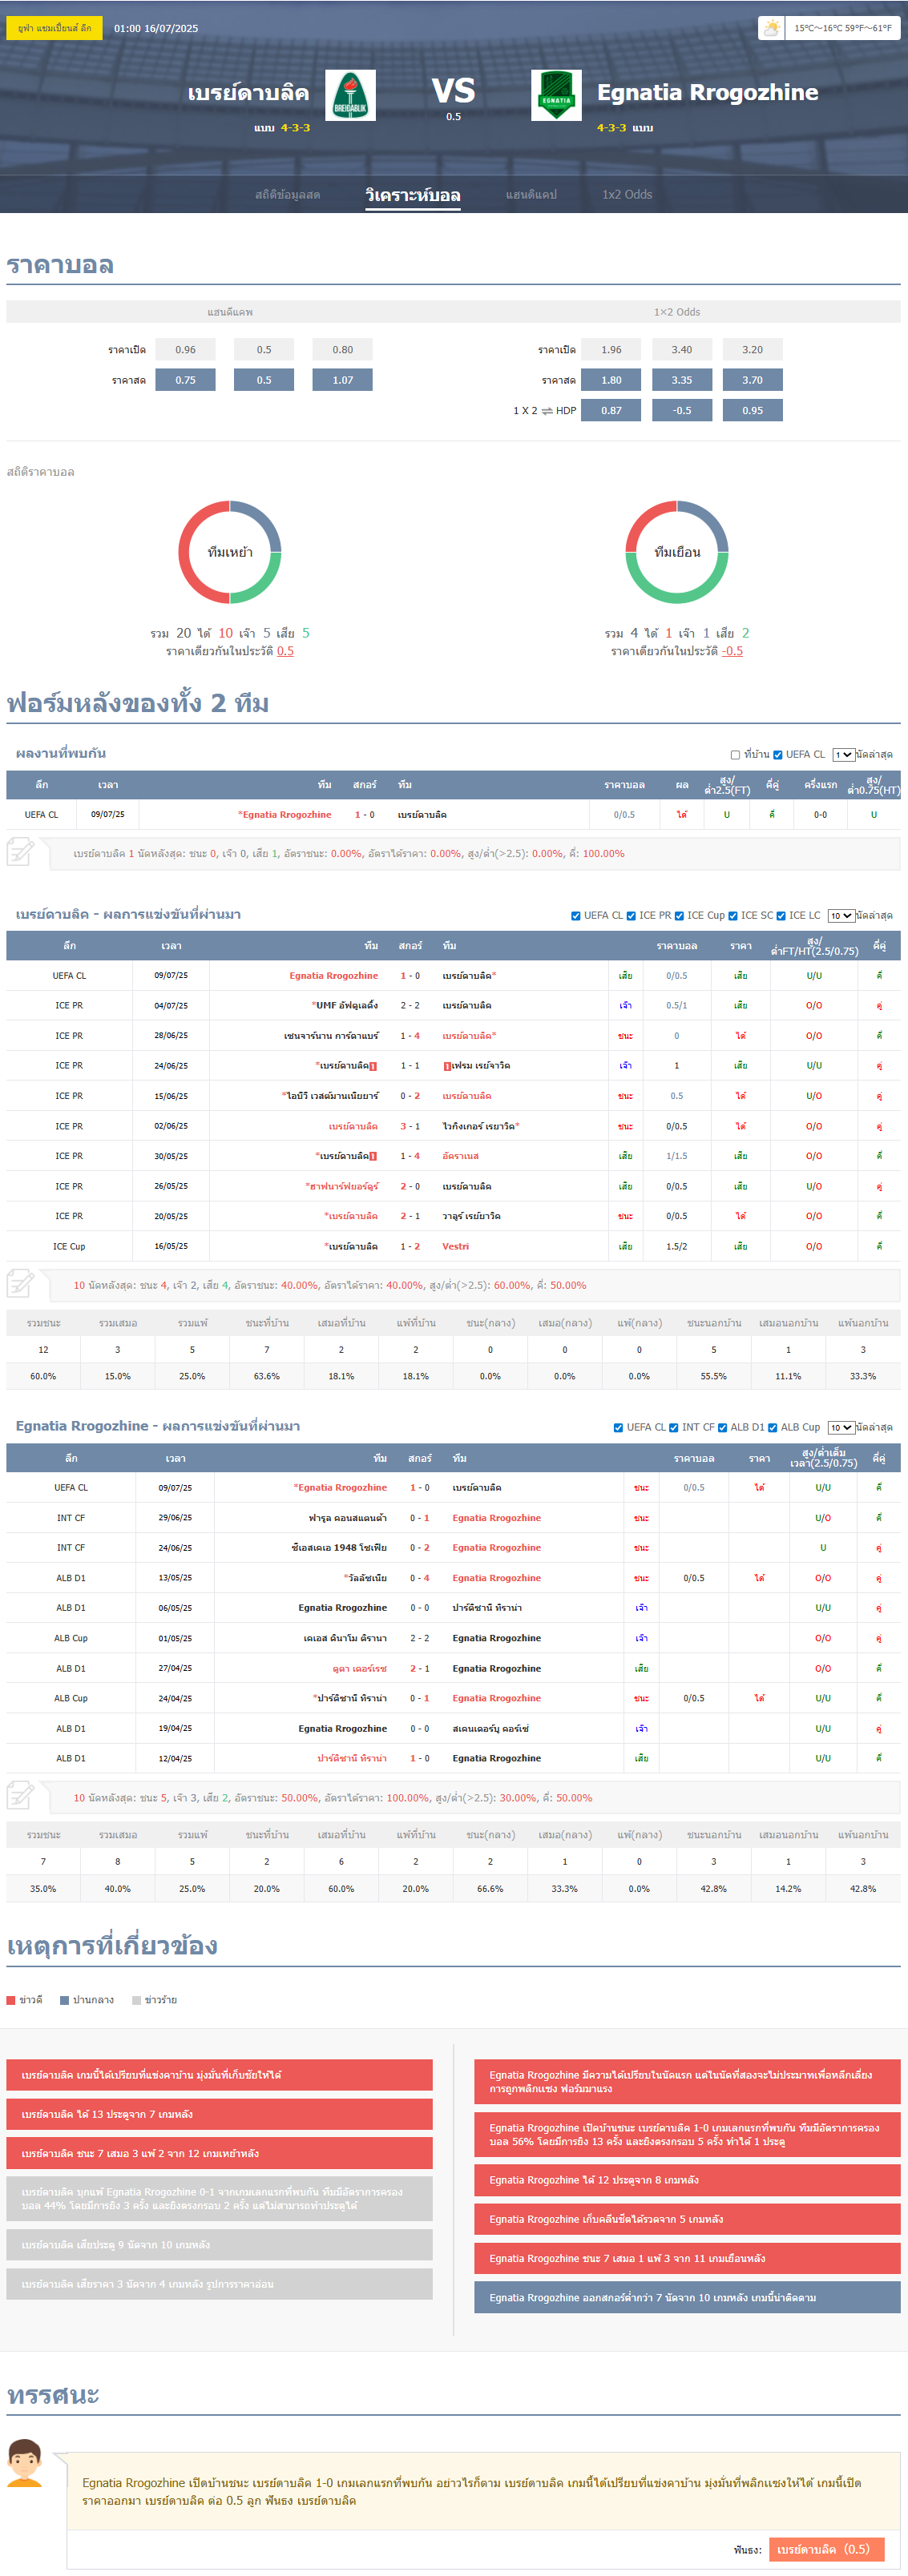Switch to the Handicap tab
The height and width of the screenshot is (2576, 908).
tap(531, 194)
